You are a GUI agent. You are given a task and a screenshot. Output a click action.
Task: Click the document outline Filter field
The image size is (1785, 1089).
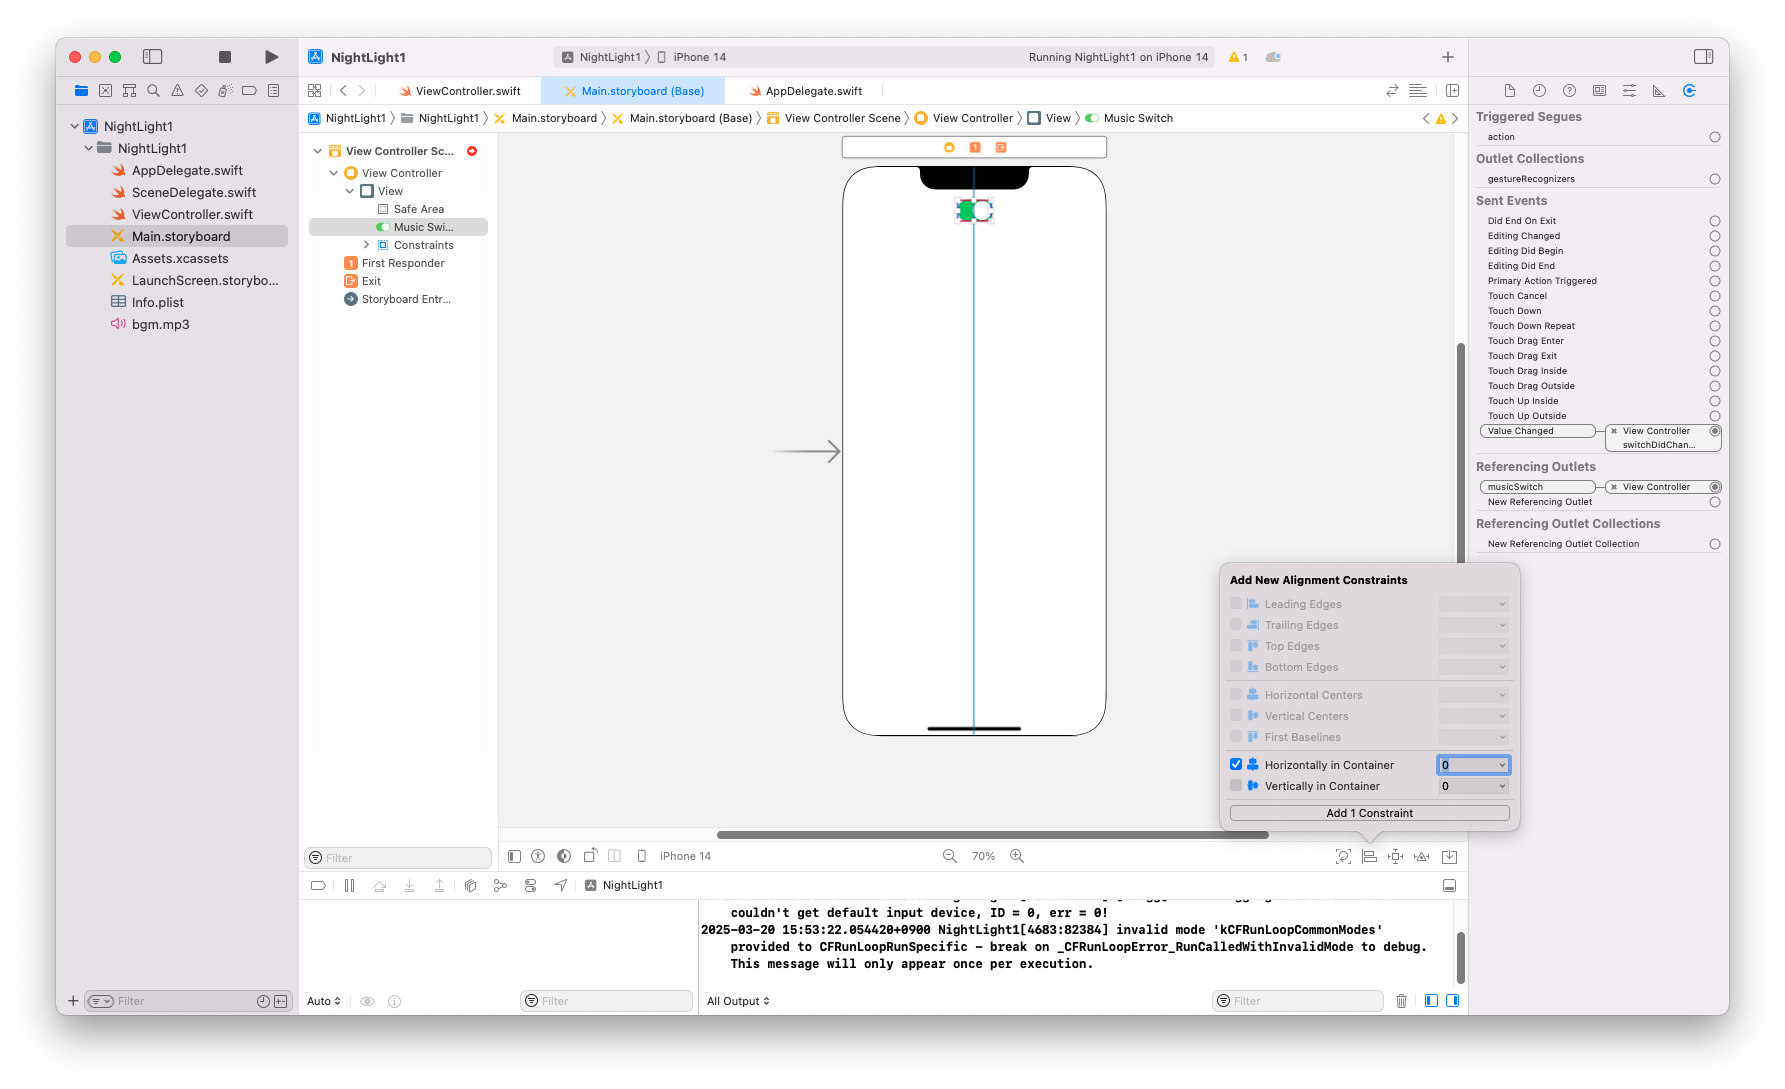coord(398,858)
